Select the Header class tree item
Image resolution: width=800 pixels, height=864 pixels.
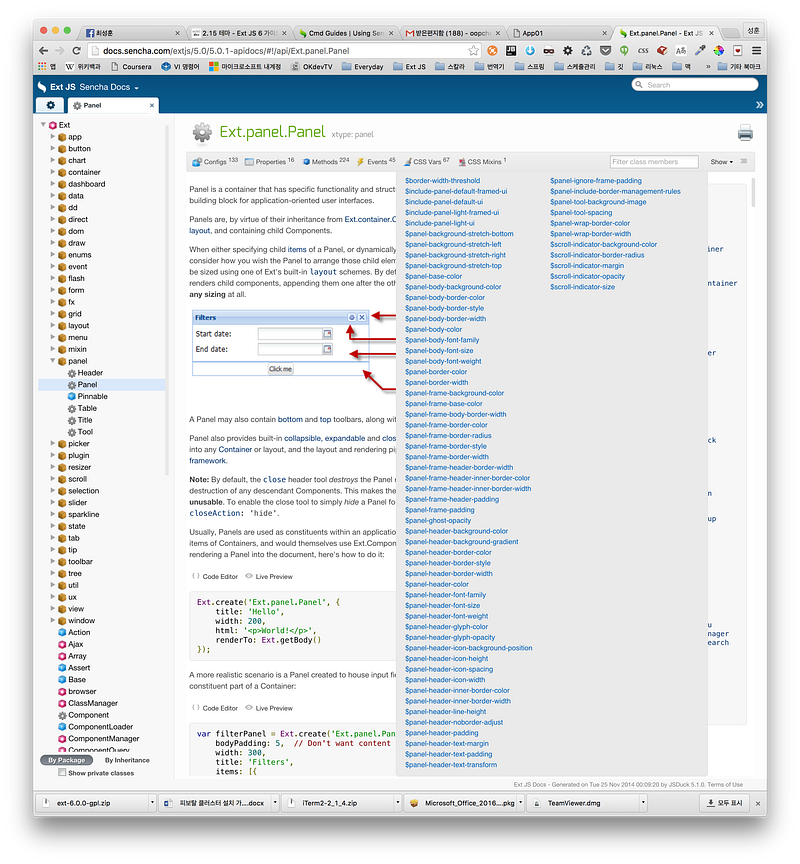(90, 373)
